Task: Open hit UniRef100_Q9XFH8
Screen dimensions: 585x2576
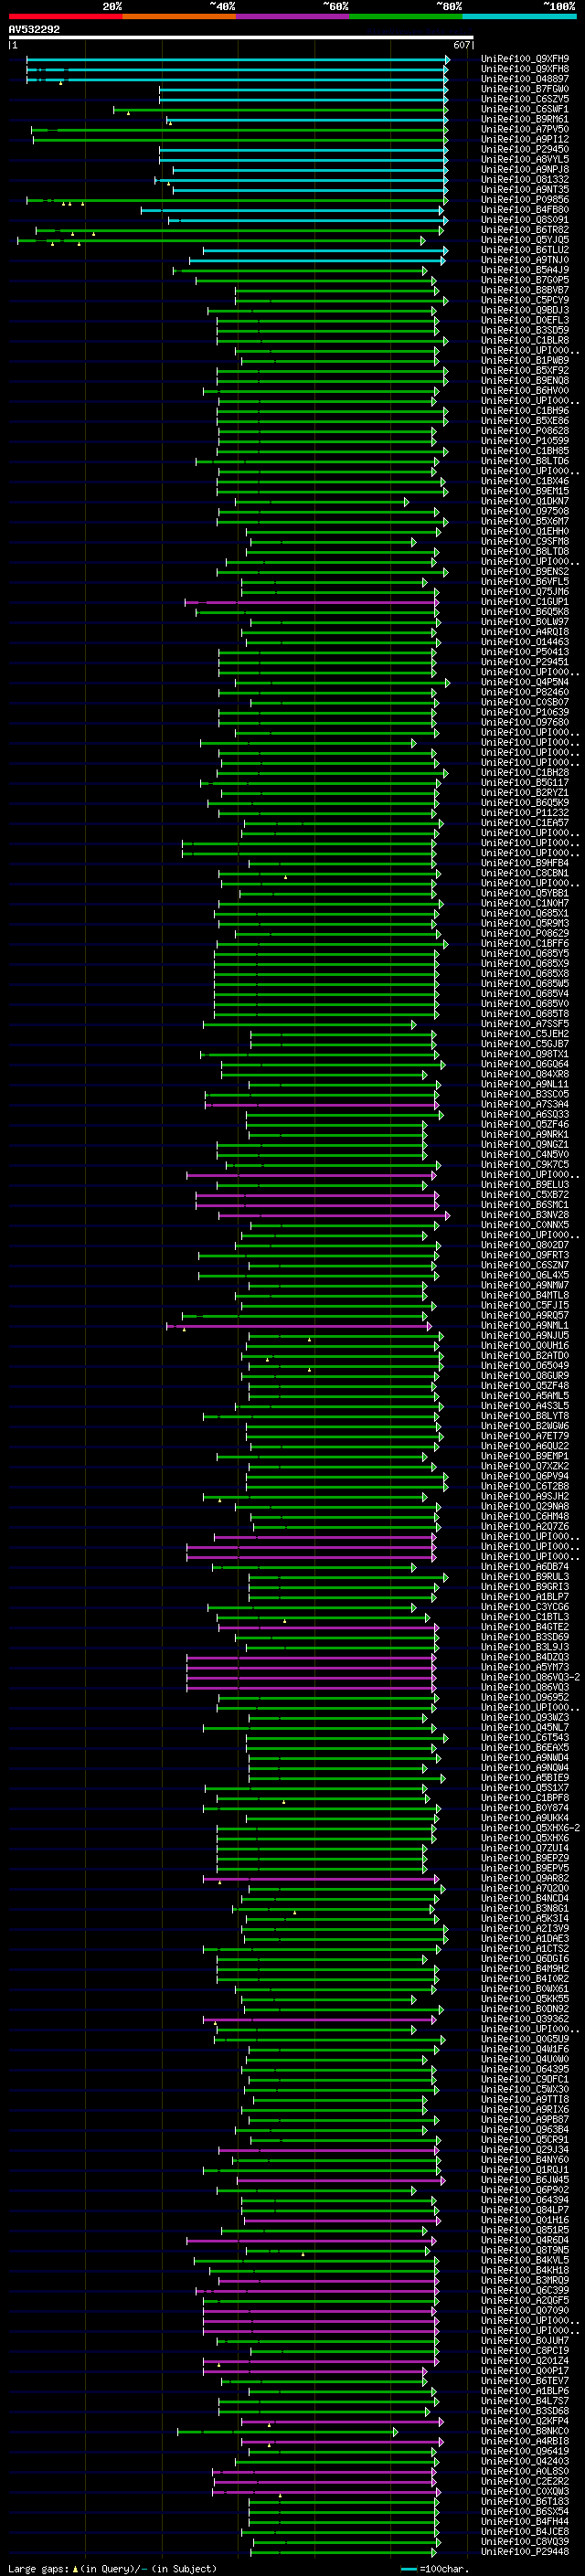Action: pos(525,69)
